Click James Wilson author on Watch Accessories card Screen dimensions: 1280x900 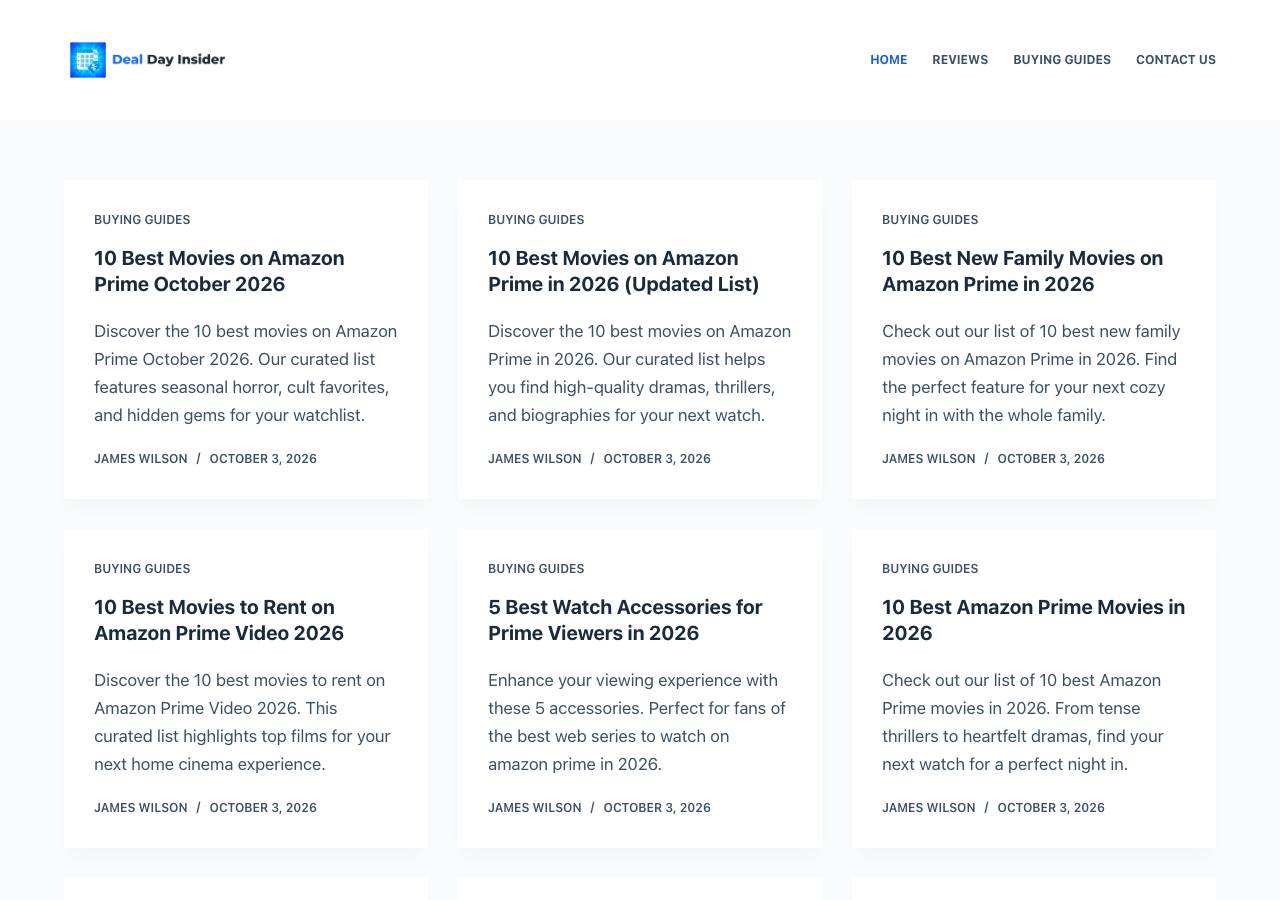[x=535, y=808]
